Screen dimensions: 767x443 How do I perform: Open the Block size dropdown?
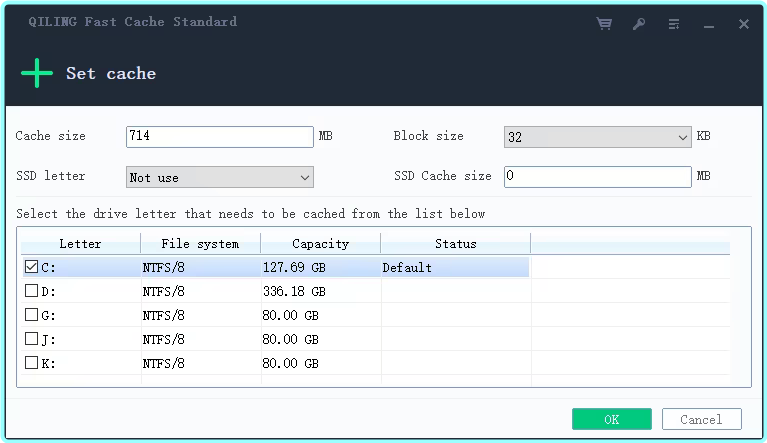click(598, 137)
